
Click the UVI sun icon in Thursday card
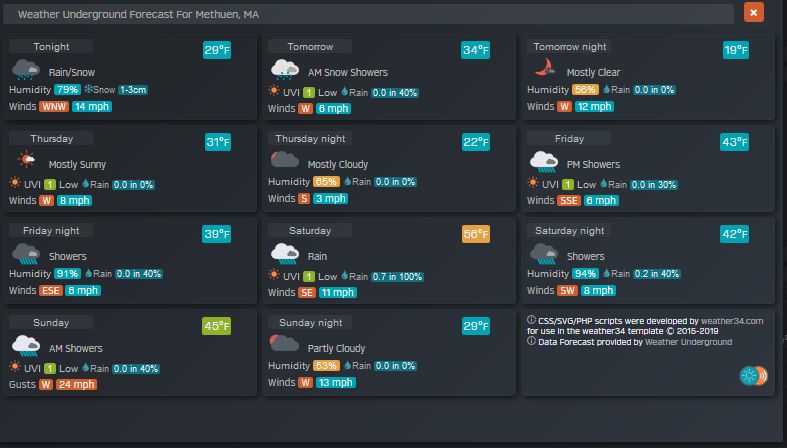[x=15, y=182]
